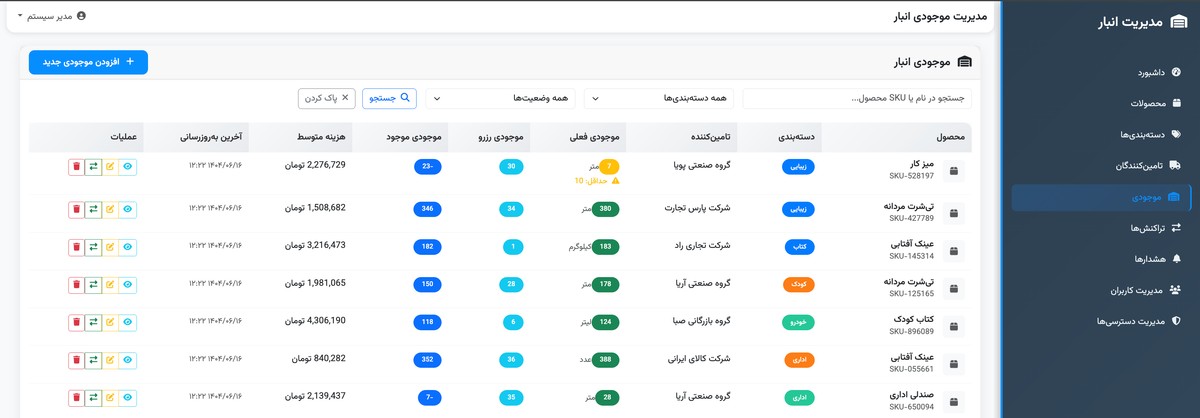This screenshot has width=1200, height=418.
Task: Edit the صندلی اداری SKU-650094 row
Action: click(110, 397)
